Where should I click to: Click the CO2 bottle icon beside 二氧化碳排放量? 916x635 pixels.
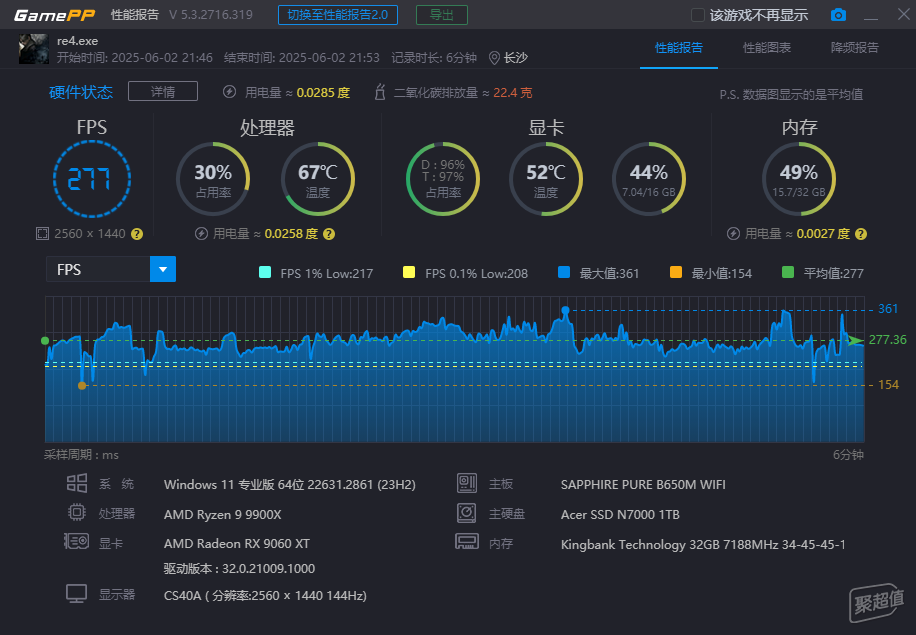click(380, 92)
